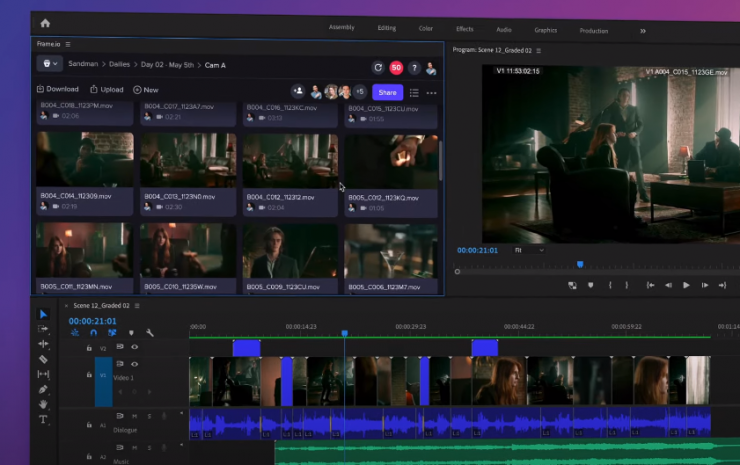Viewport: 740px width, 465px height.
Task: Click the Program monitor playhead scrubber
Action: coord(579,264)
